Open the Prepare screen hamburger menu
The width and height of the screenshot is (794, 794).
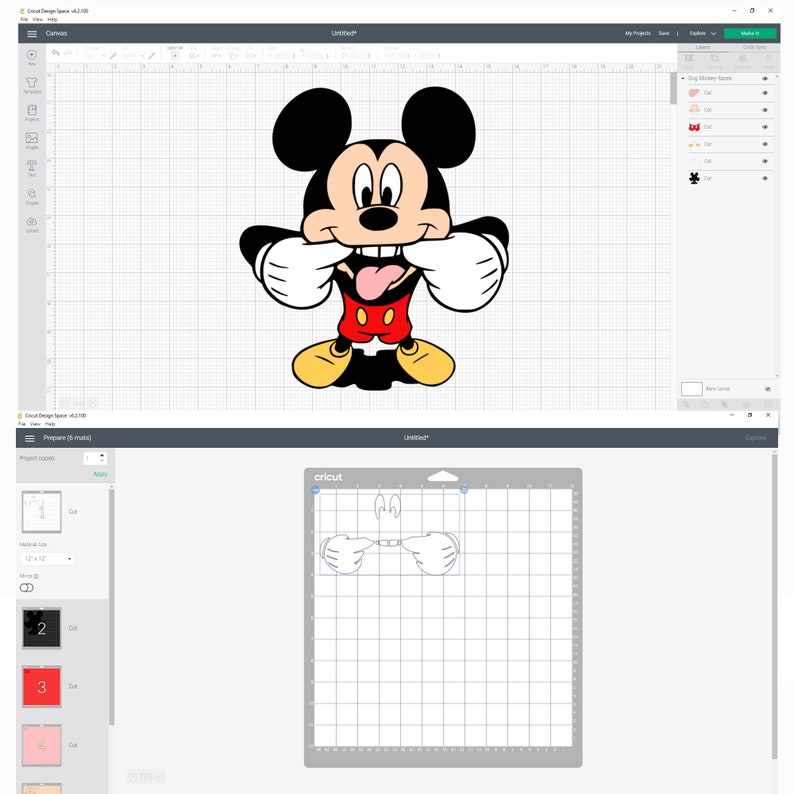tap(30, 438)
